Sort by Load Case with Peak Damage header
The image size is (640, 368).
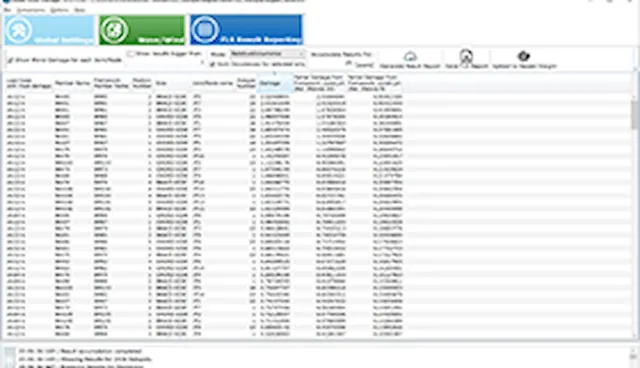[29, 83]
